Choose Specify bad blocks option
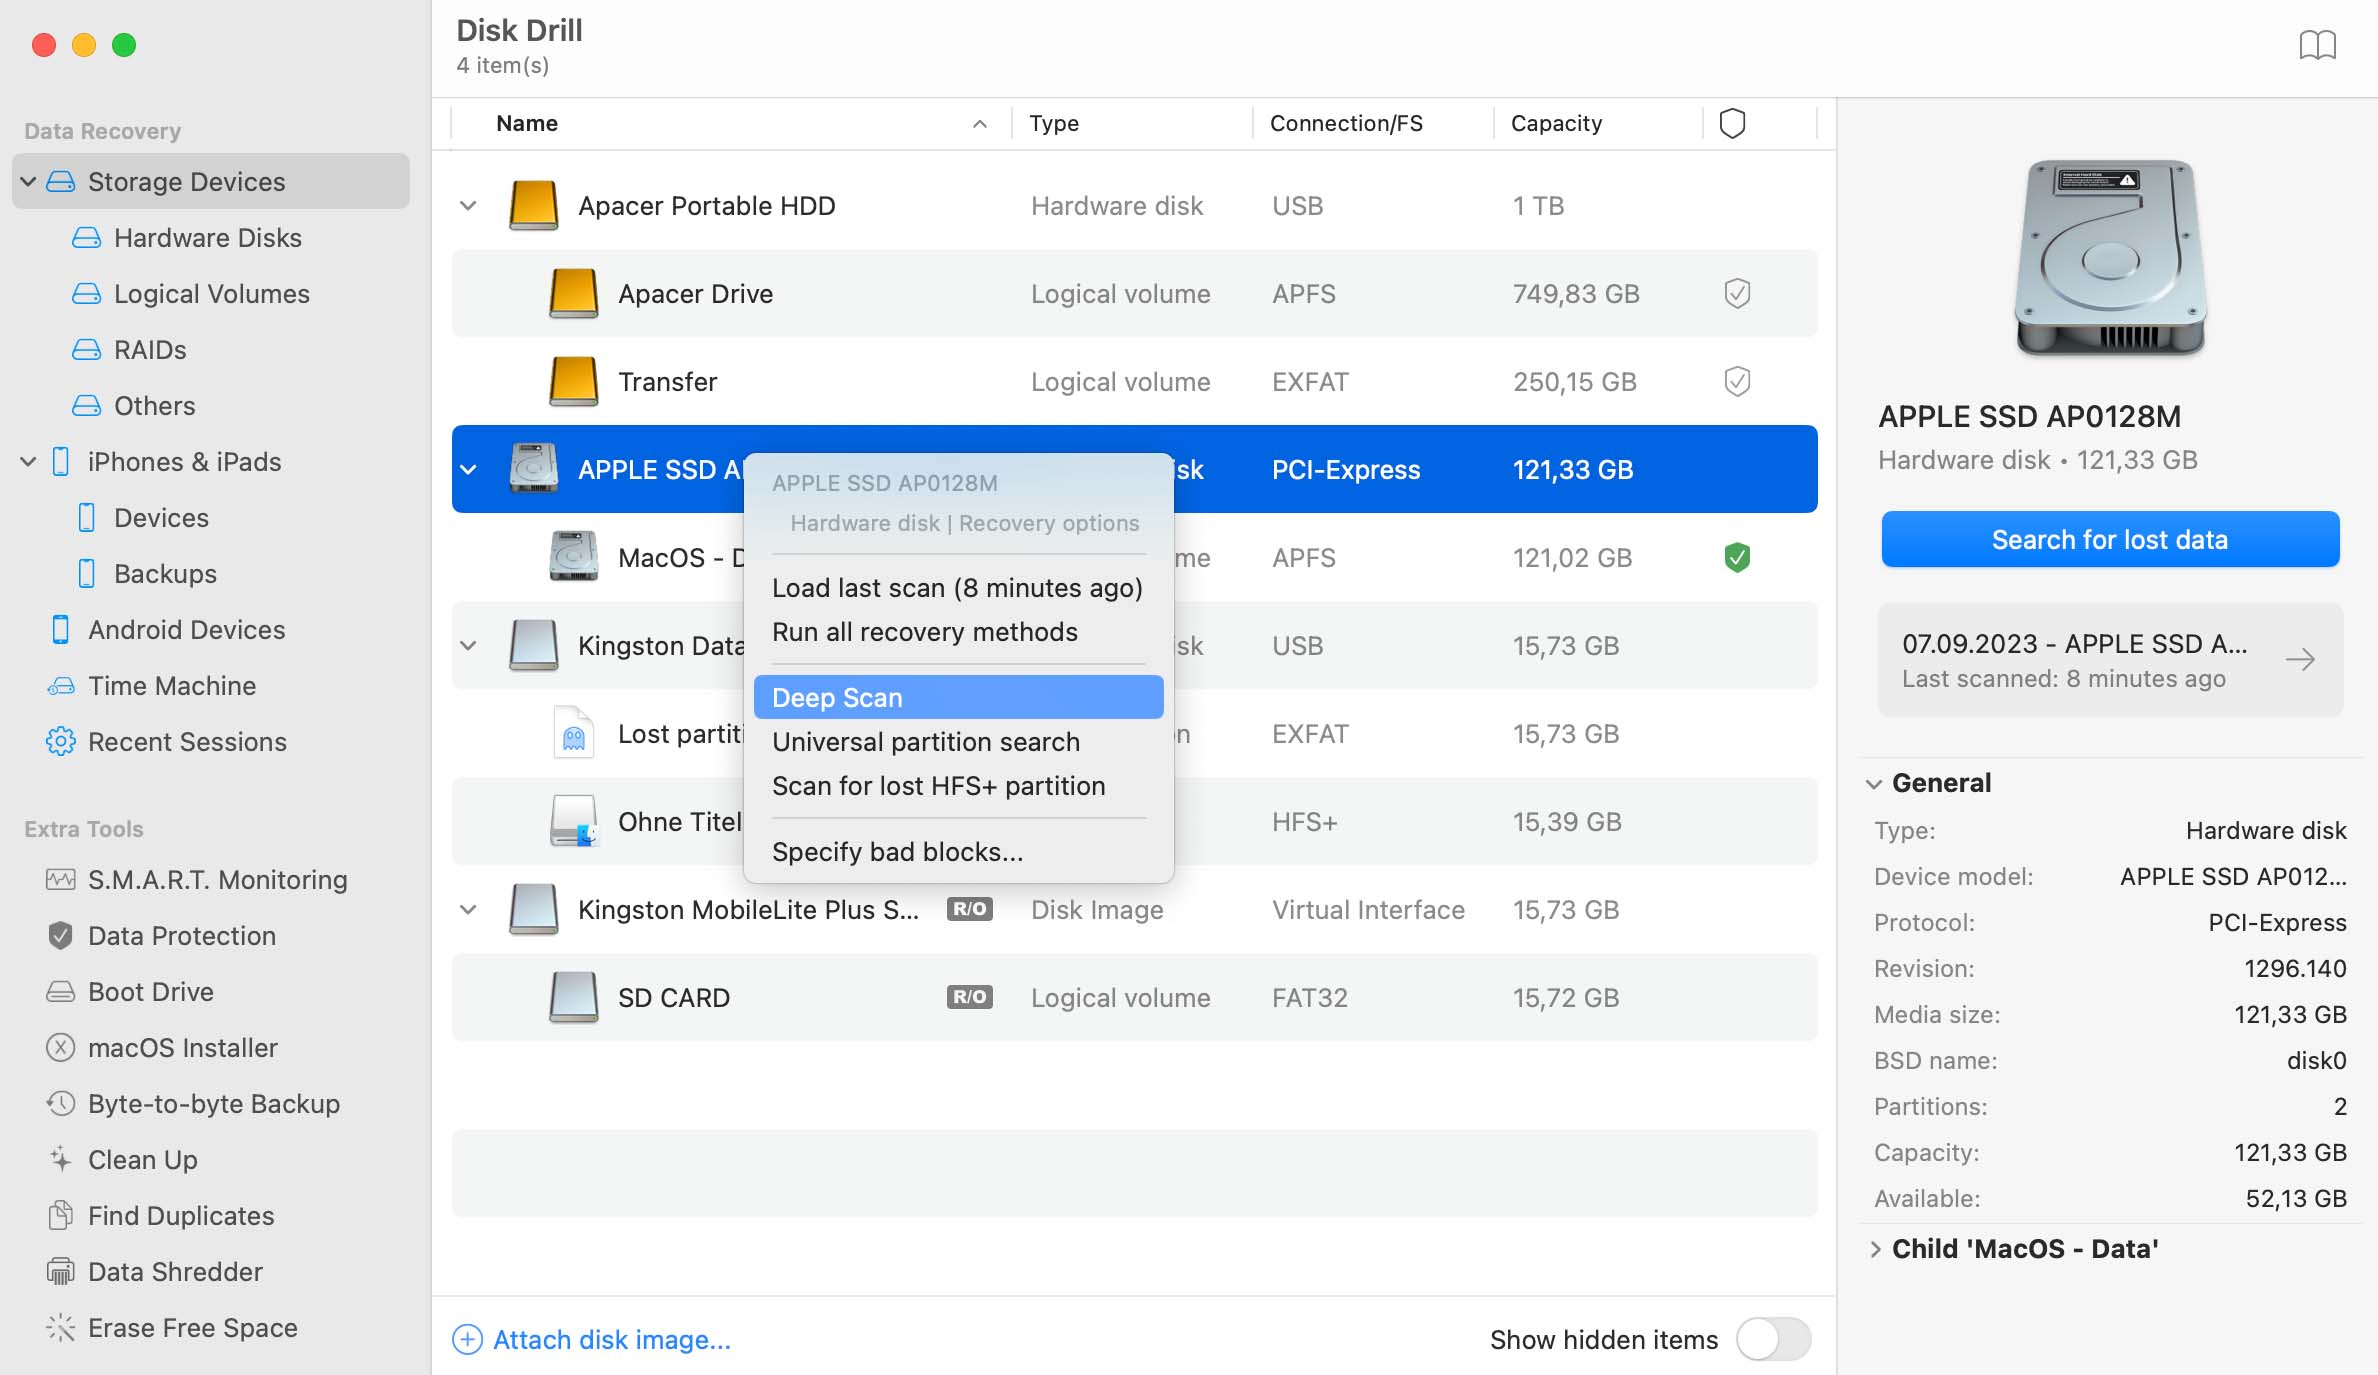 tap(958, 851)
